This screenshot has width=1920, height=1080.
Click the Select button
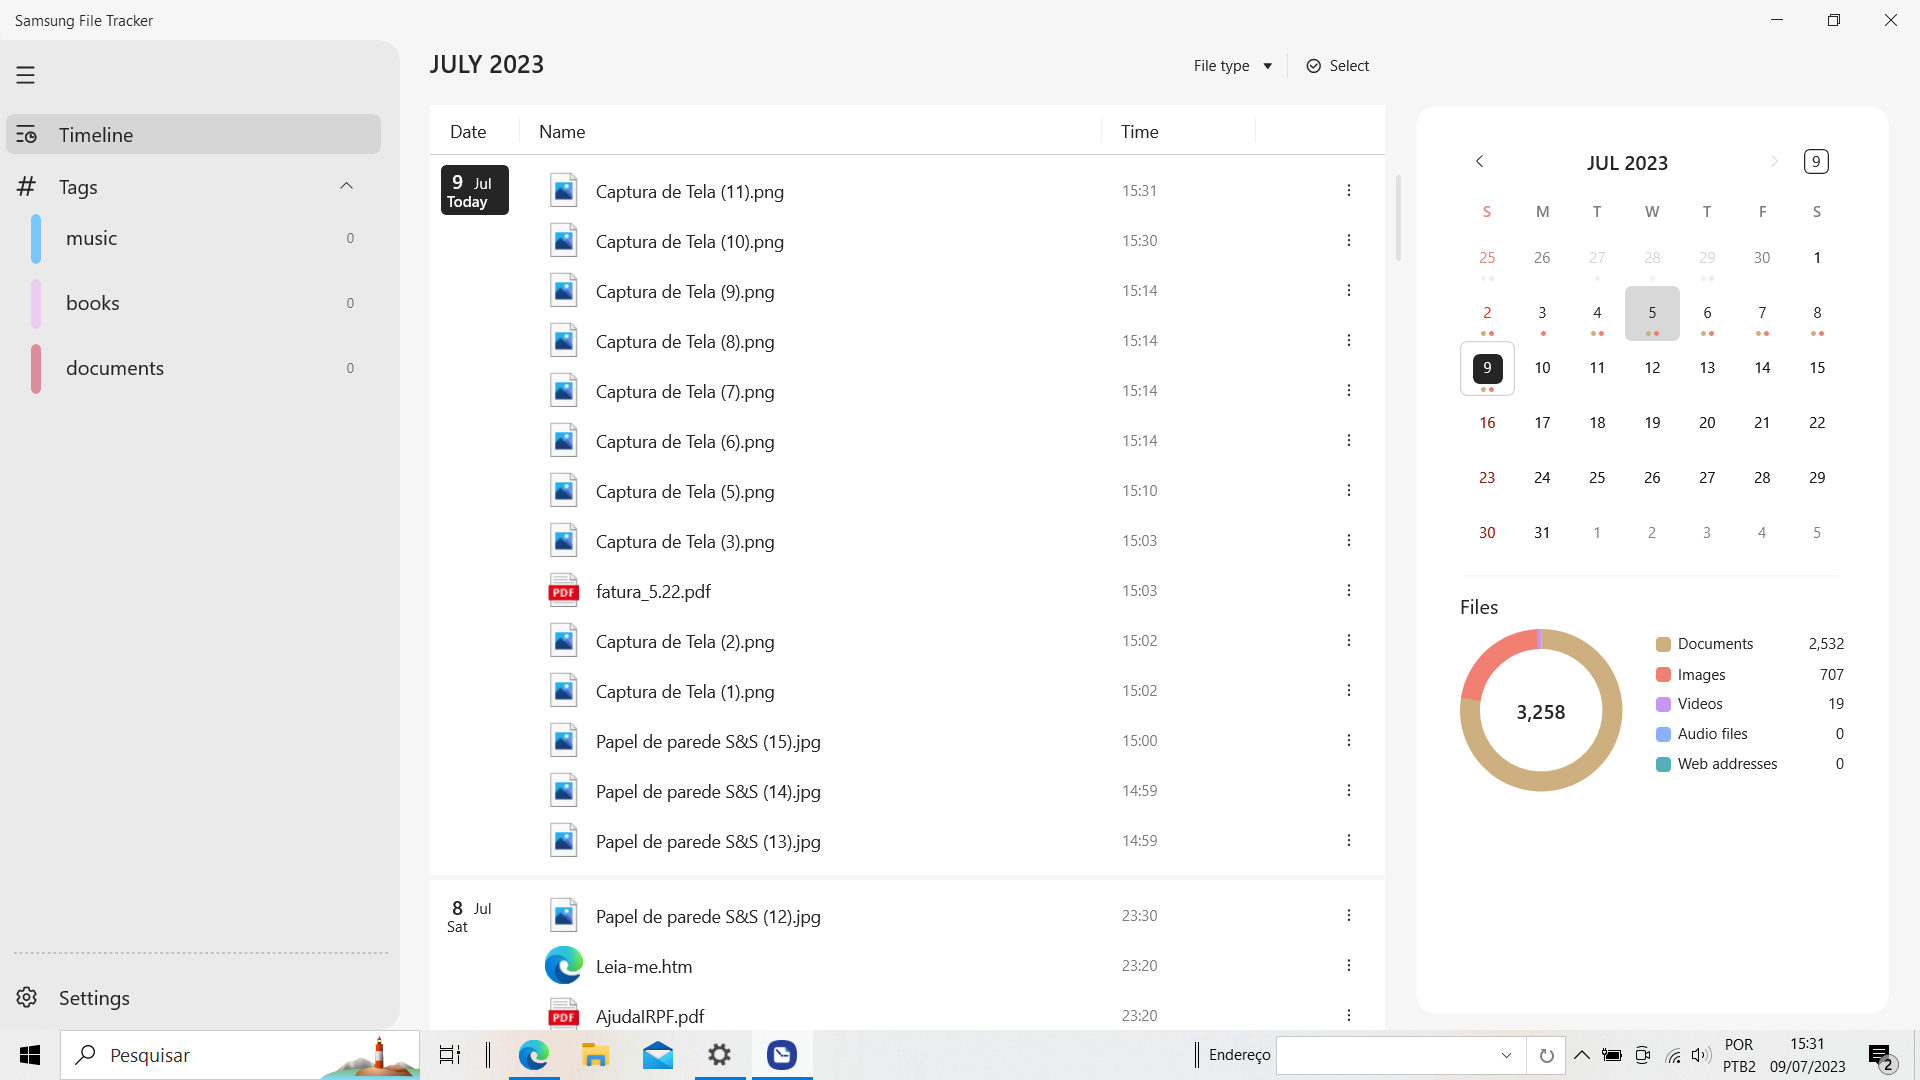[1337, 66]
